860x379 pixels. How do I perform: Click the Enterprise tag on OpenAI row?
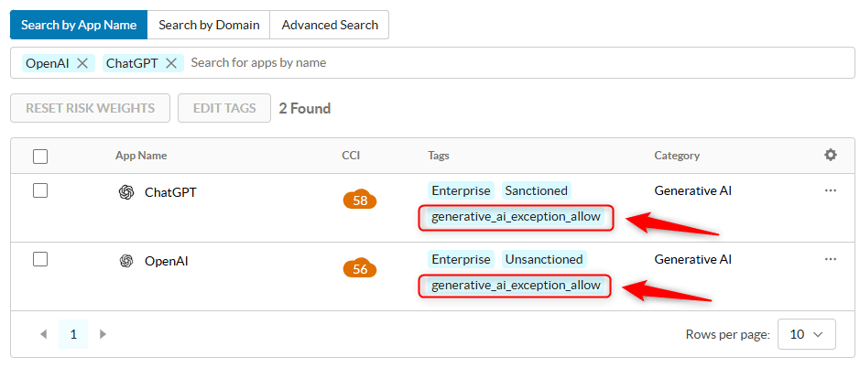tap(461, 259)
